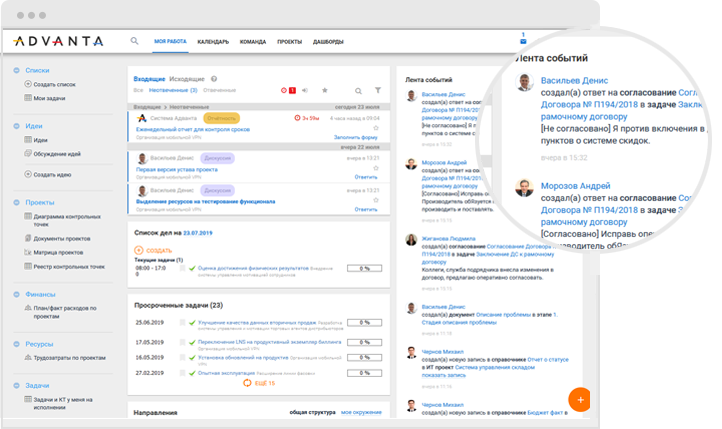Open Жиганова Людмила profile link

pyautogui.click(x=448, y=238)
